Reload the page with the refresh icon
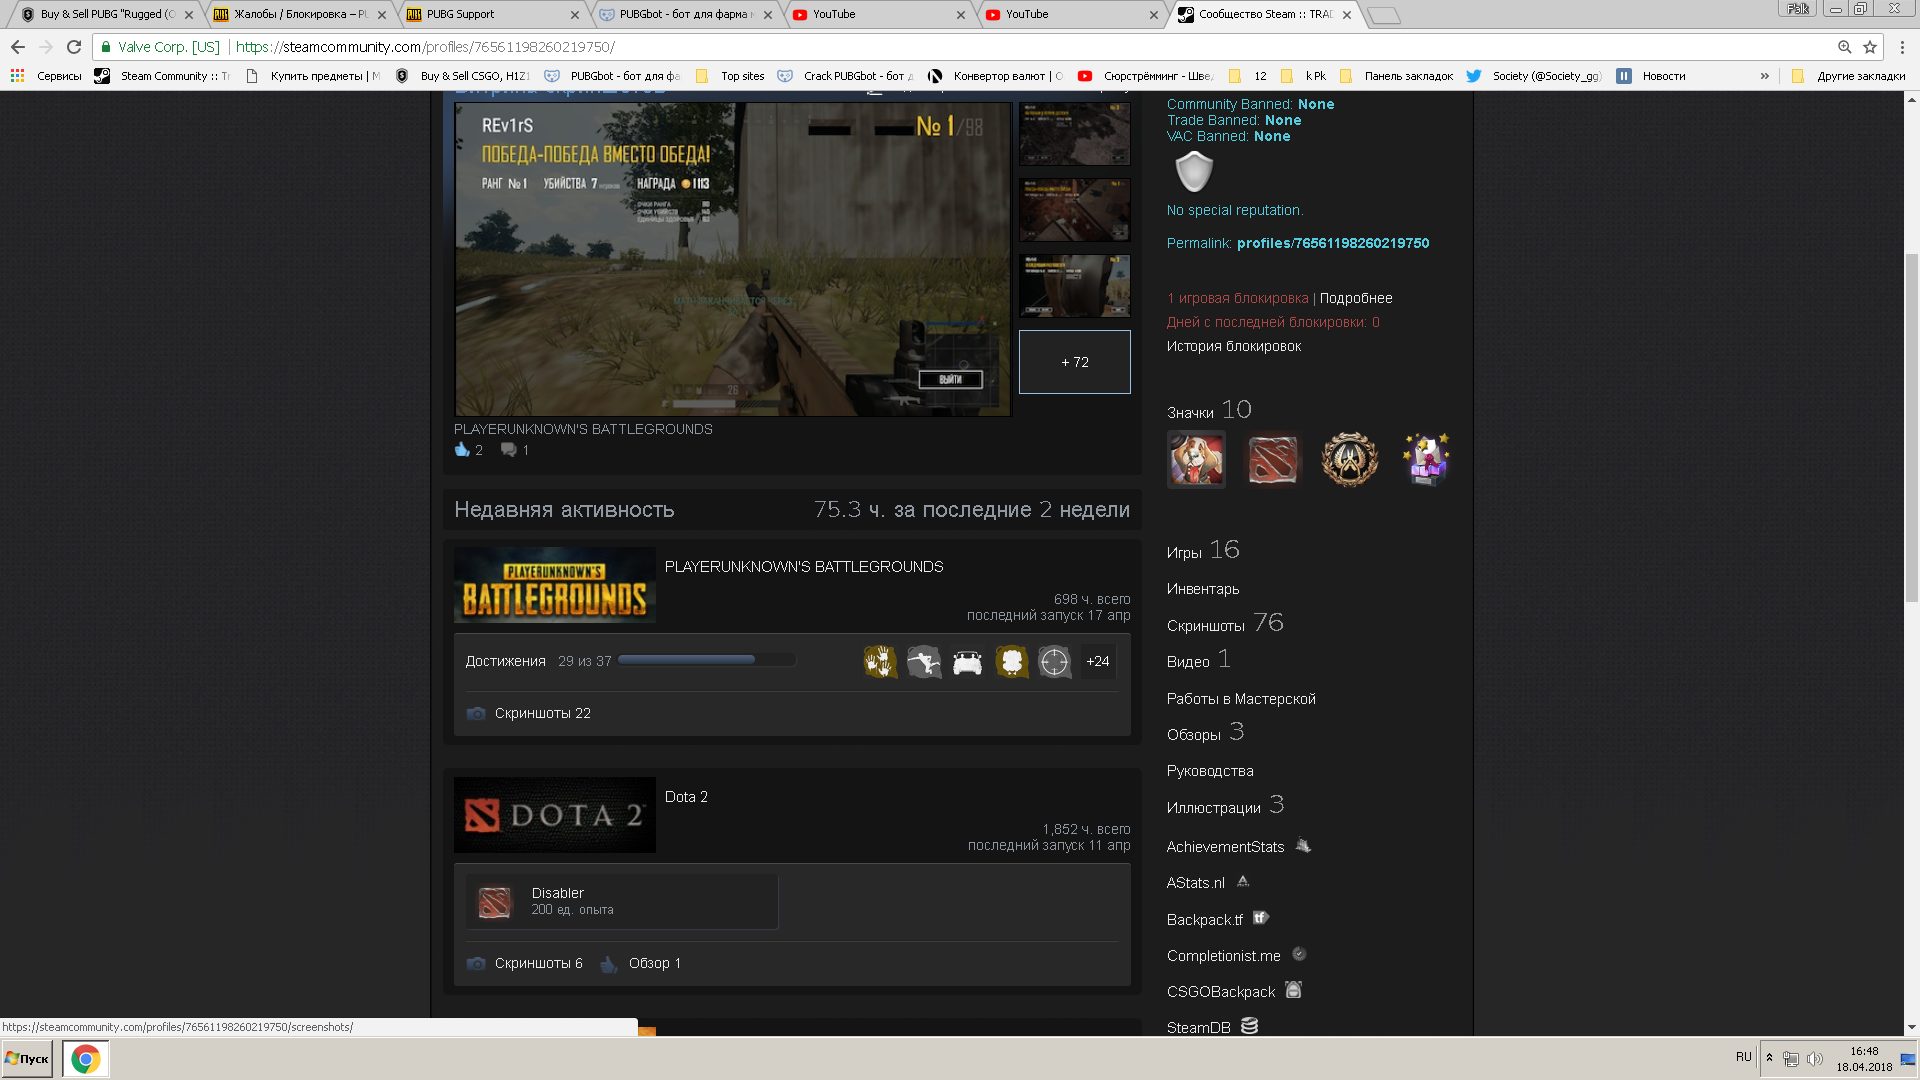Screen dimensions: 1920x1080 [x=74, y=47]
